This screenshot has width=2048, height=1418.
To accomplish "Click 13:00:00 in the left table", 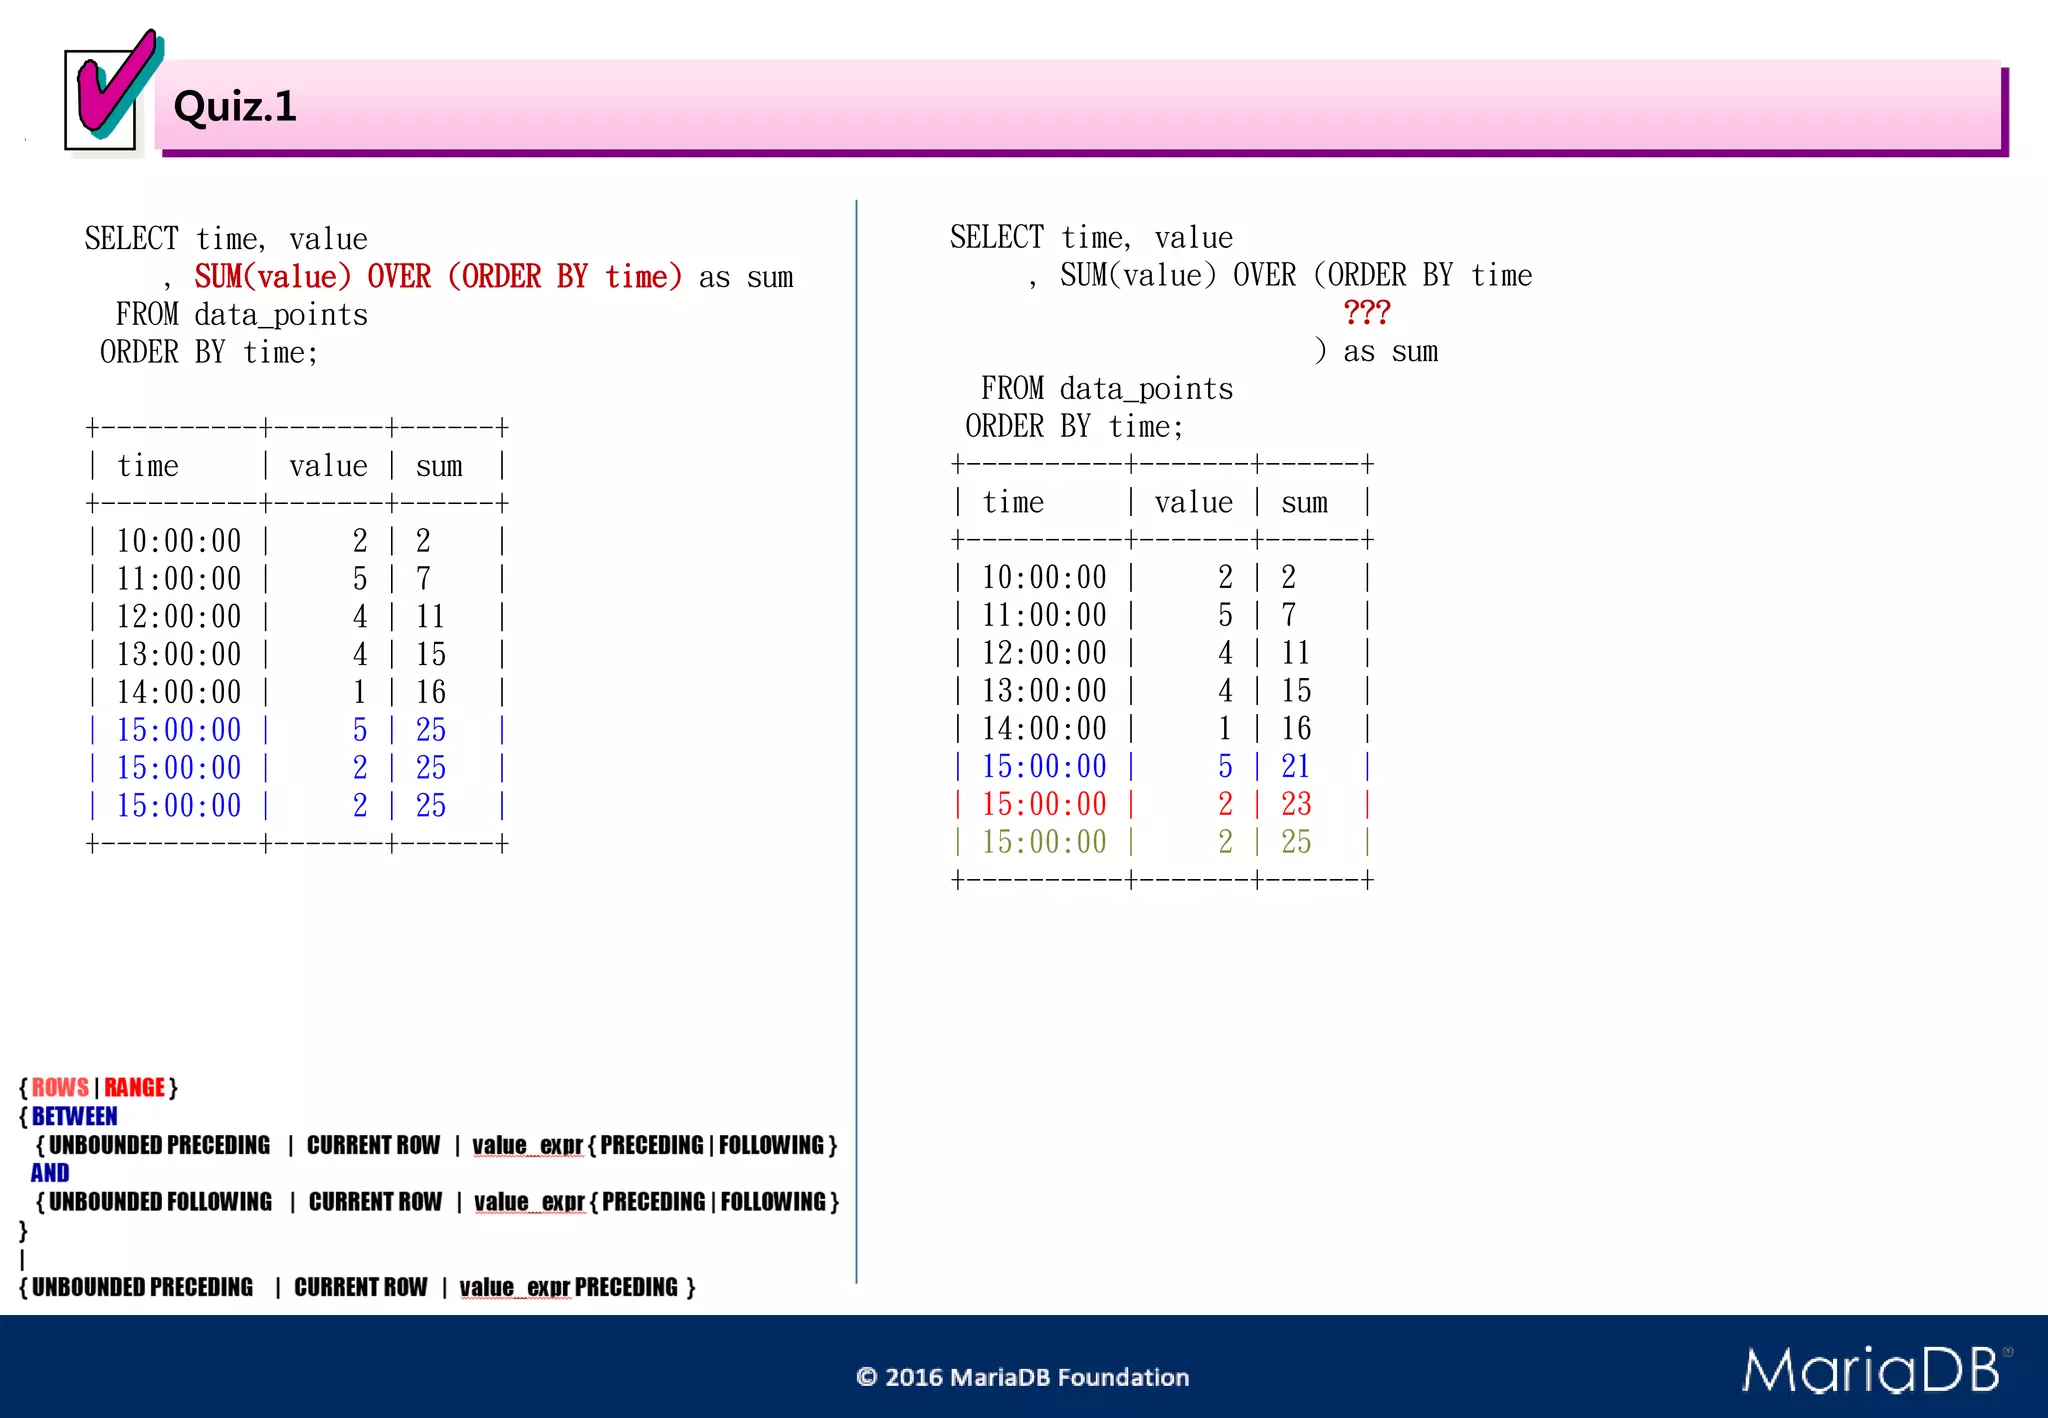I will (179, 655).
